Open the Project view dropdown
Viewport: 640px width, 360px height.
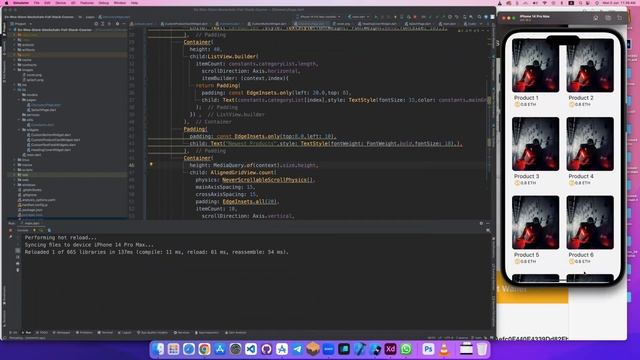click(x=20, y=24)
